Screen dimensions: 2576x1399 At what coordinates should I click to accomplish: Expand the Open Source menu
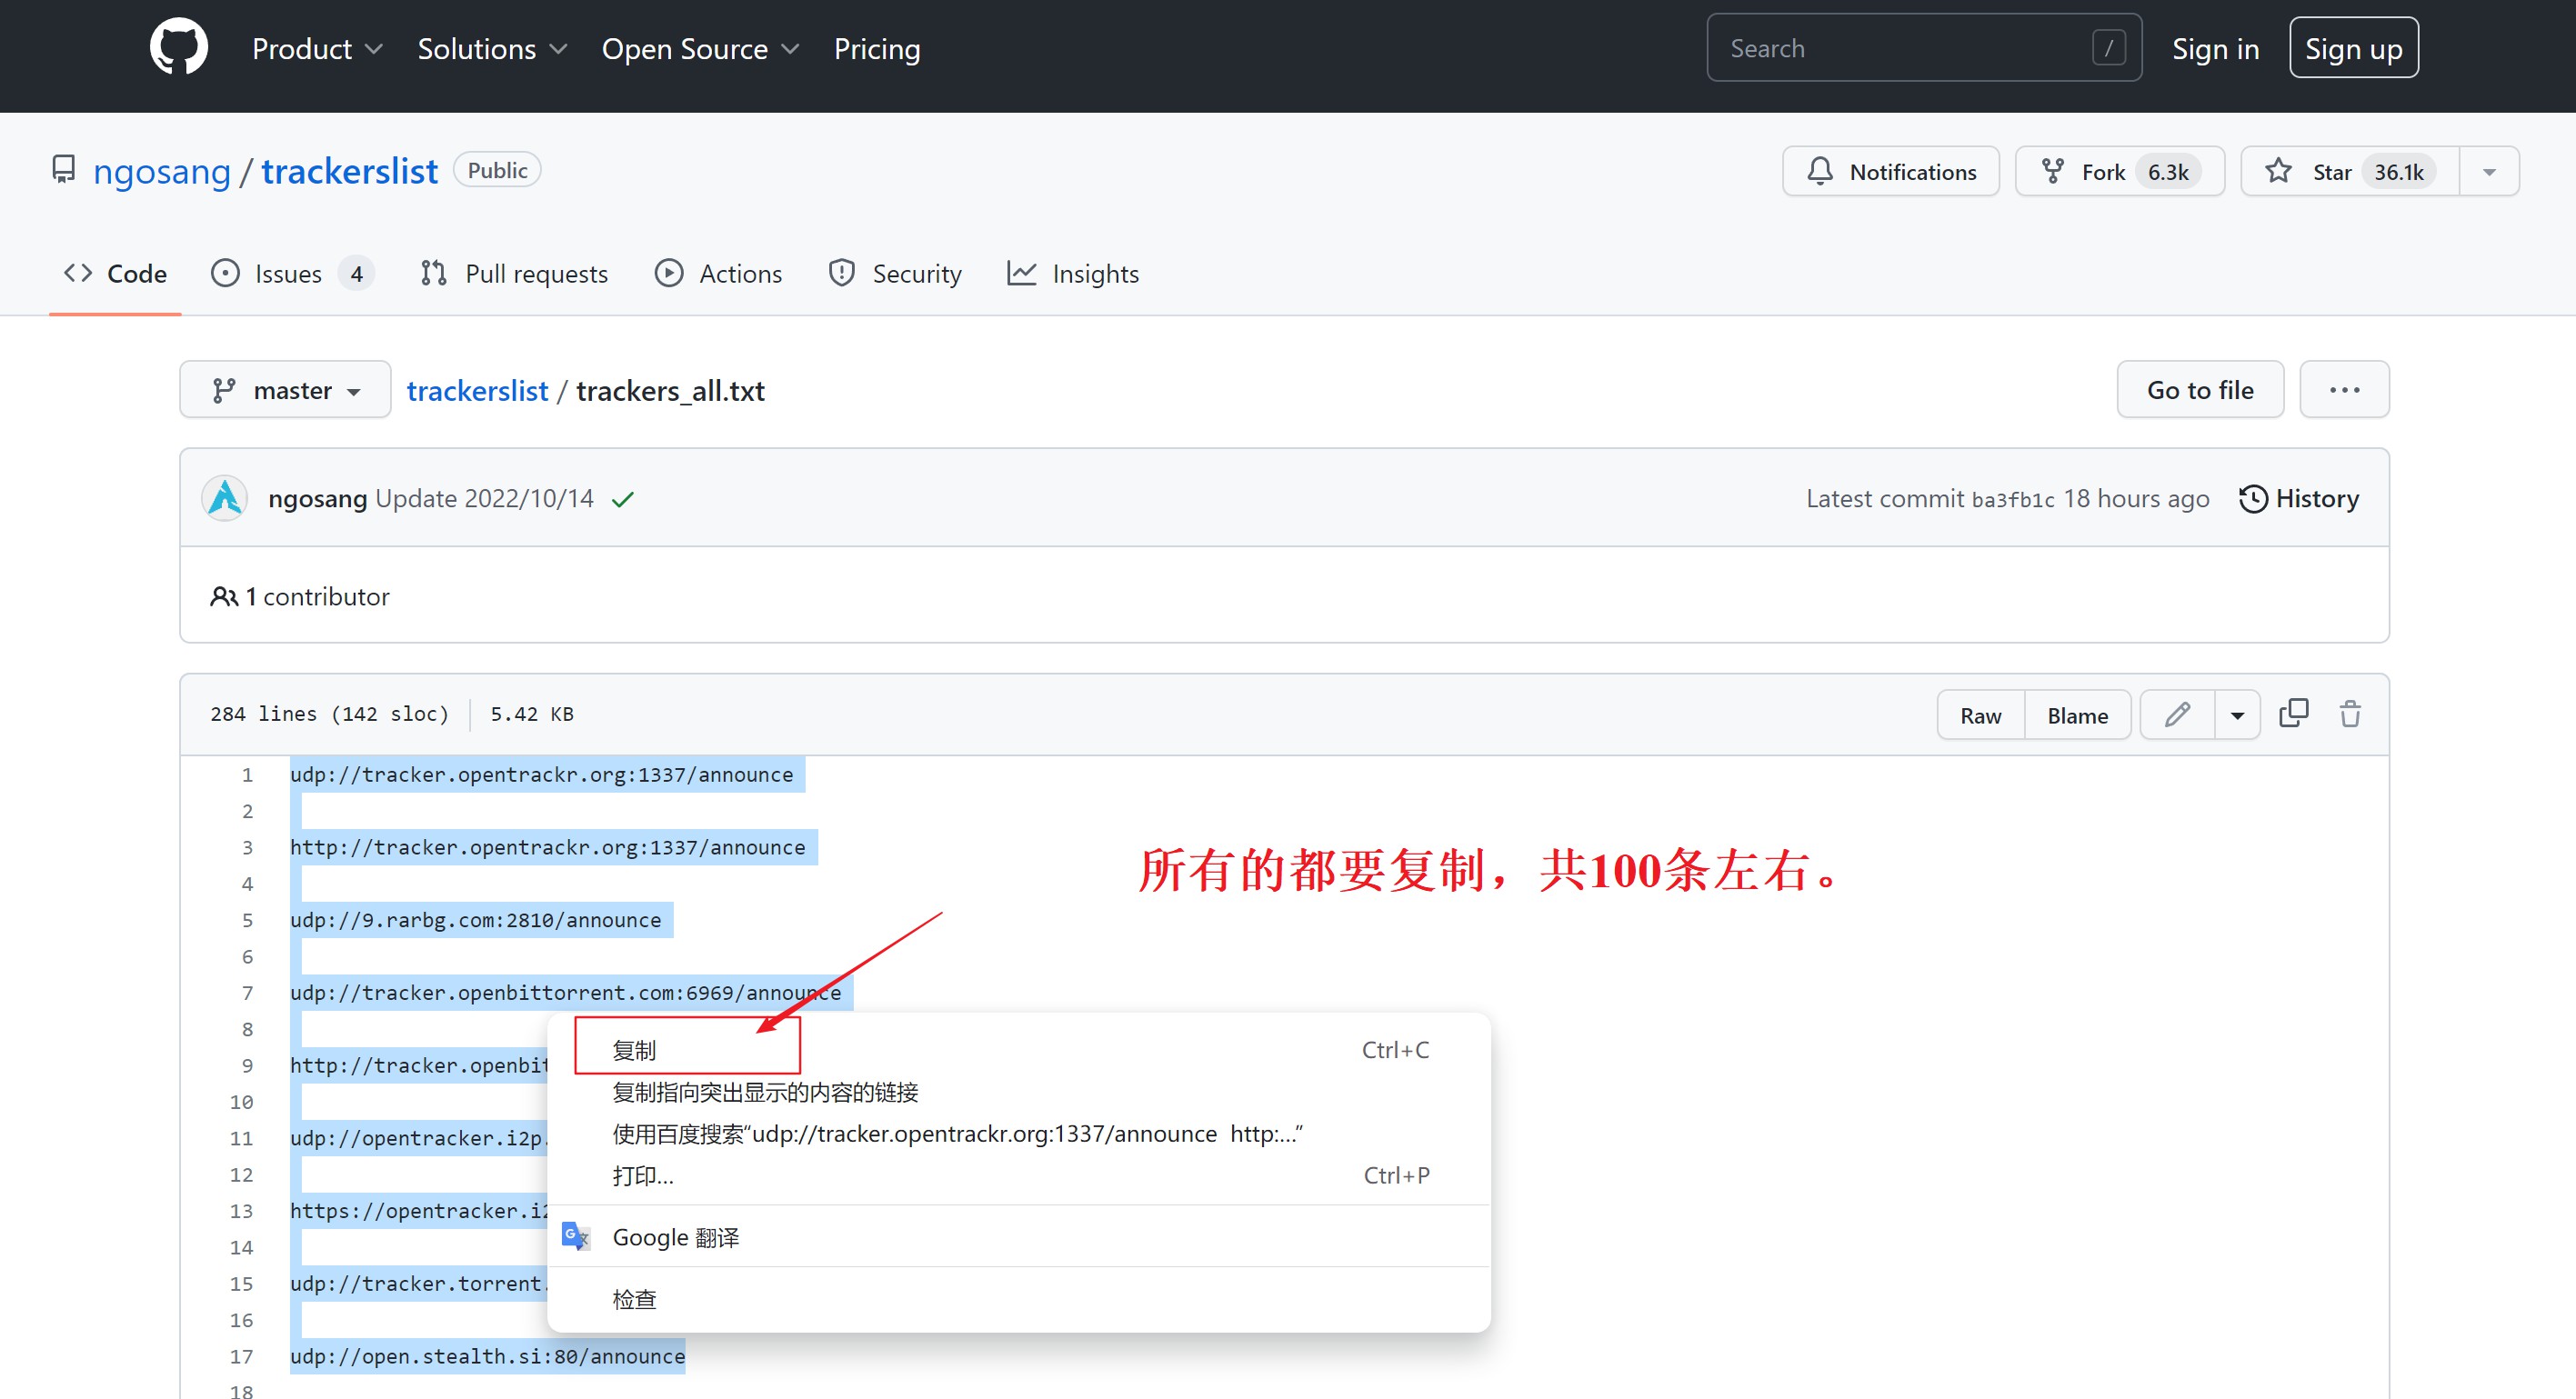(700, 49)
